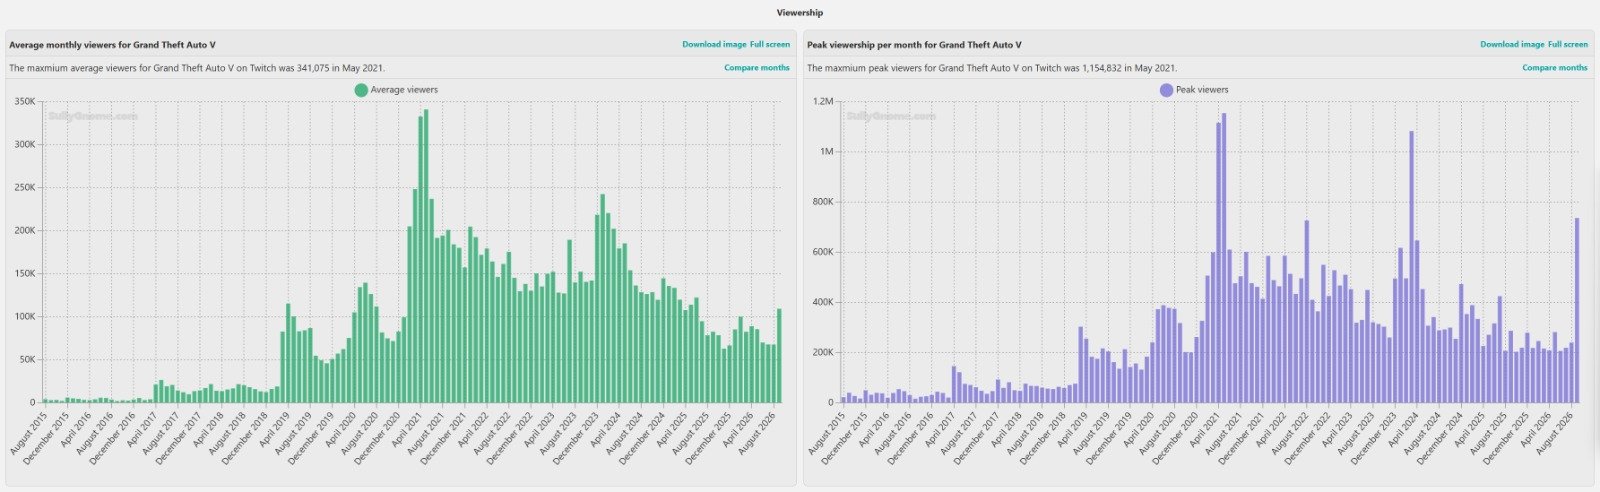The height and width of the screenshot is (492, 1600).
Task: Click the green peak bar near 240K in 2023
Action: [603, 298]
